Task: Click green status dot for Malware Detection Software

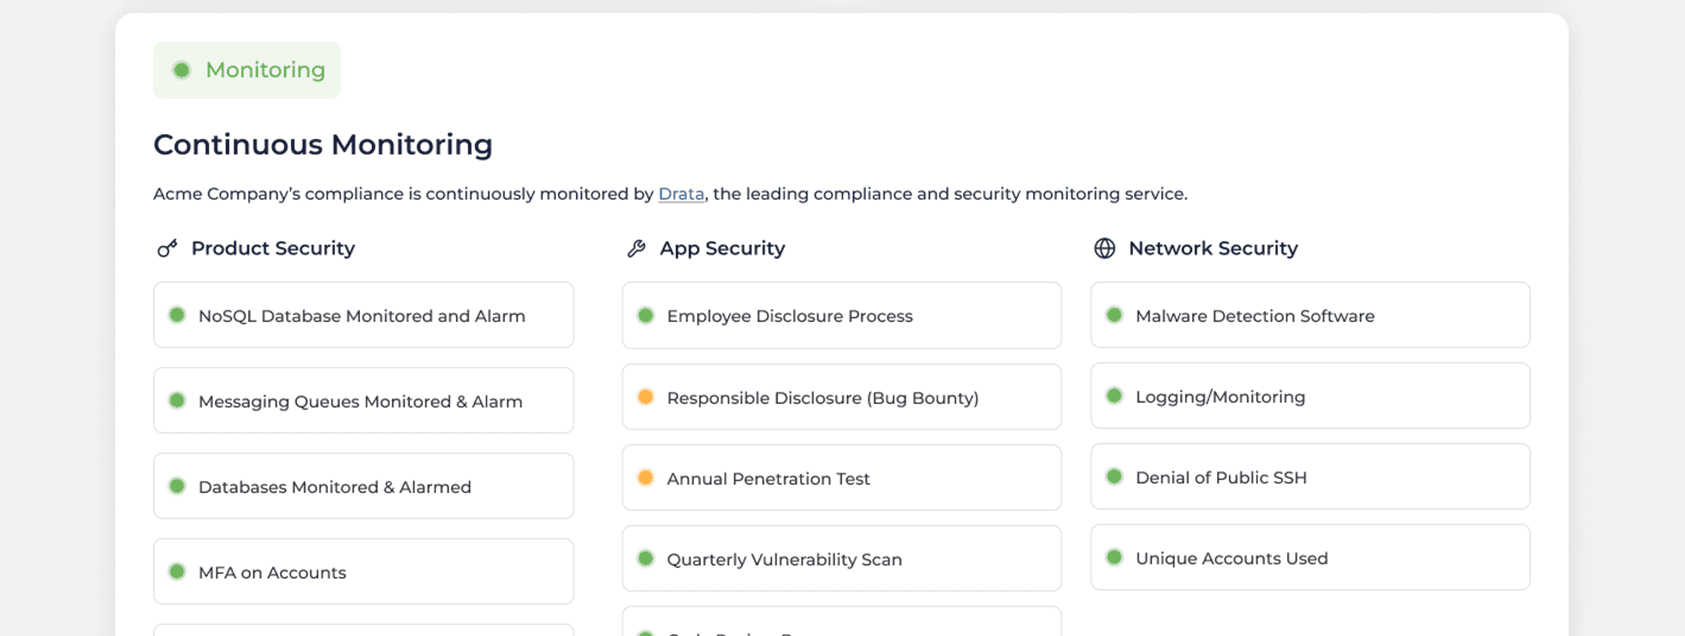Action: [1114, 315]
